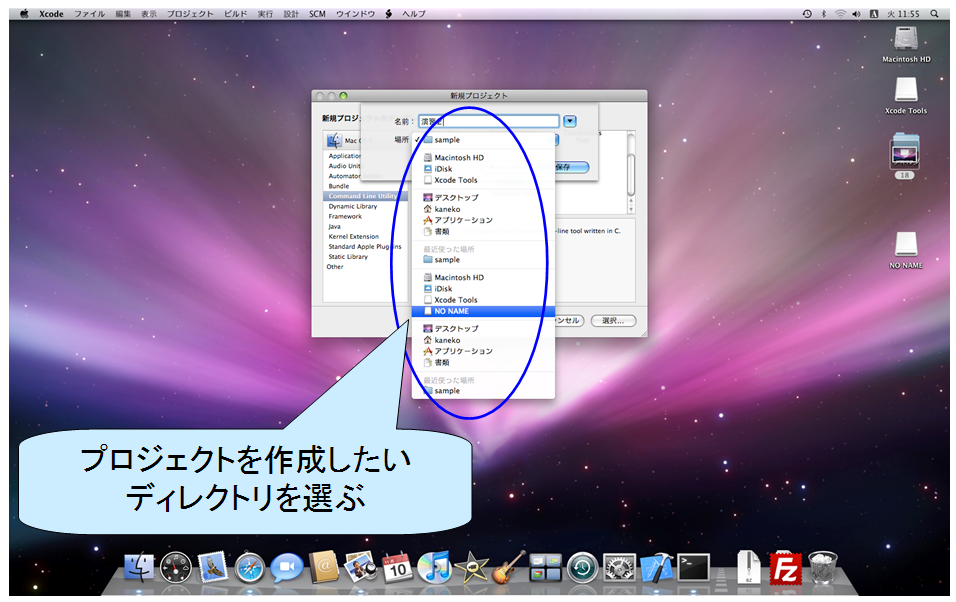This screenshot has width=956, height=602.
Task: Open the ヘルプ menu
Action: [414, 13]
